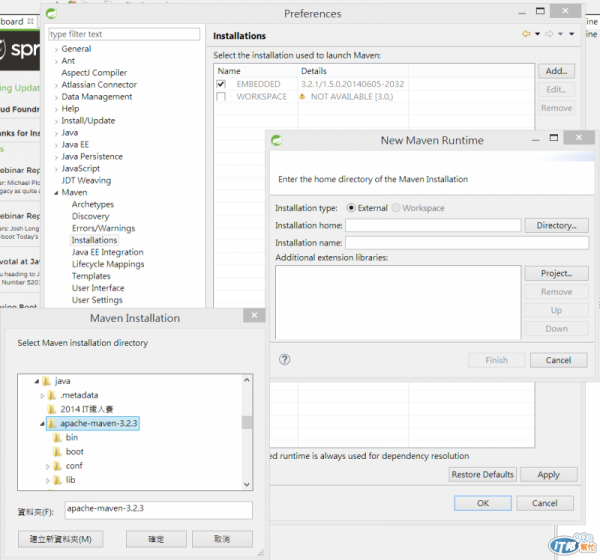This screenshot has width=600, height=560.
Task: Click folder tree scroll down arrow
Action: [247, 484]
